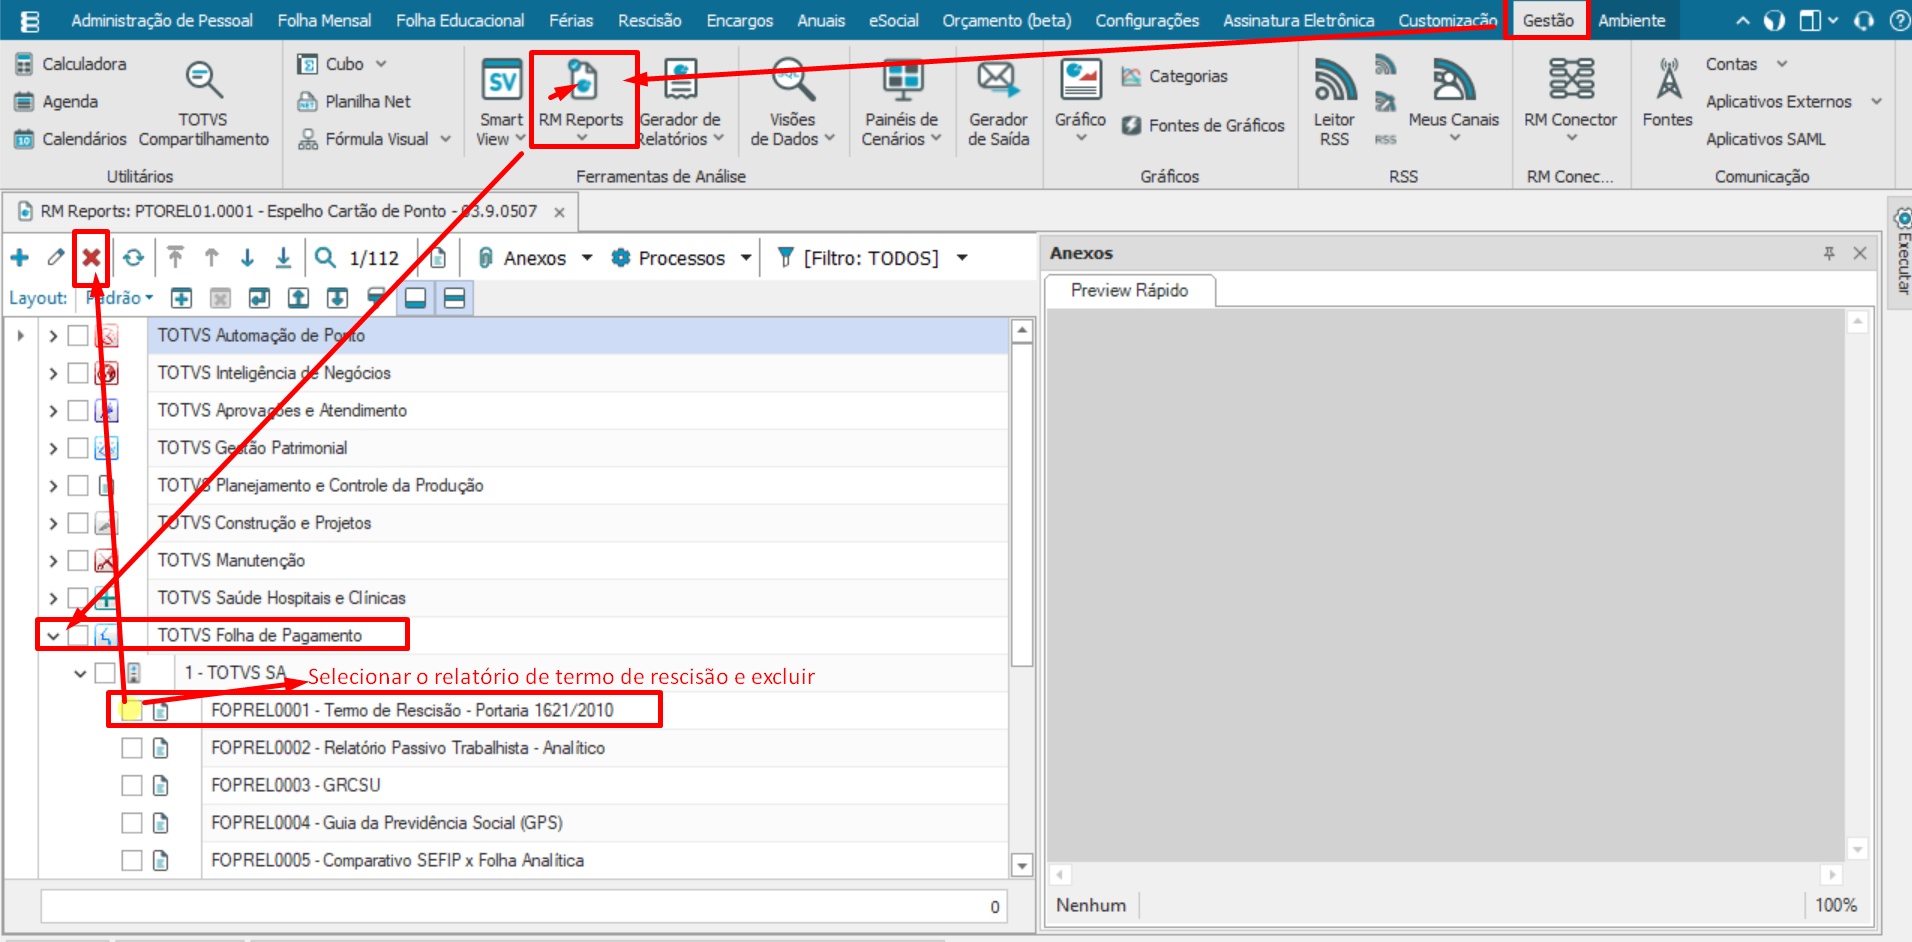Select FOPREL0001 - Termo de Rescisão report
Screen dimensions: 1912x942
click(x=412, y=711)
